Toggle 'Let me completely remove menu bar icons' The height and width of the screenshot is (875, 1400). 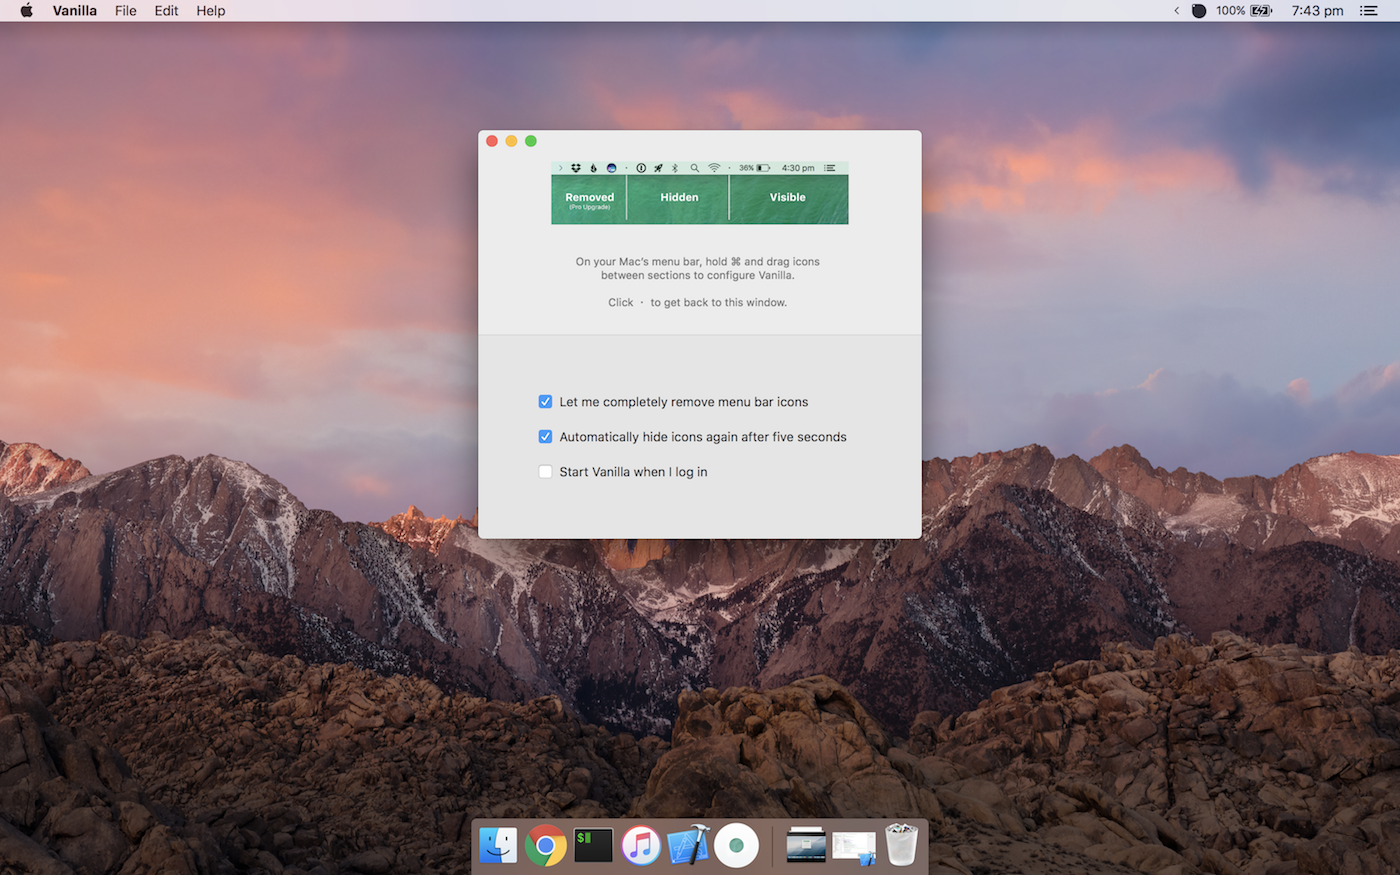click(545, 402)
